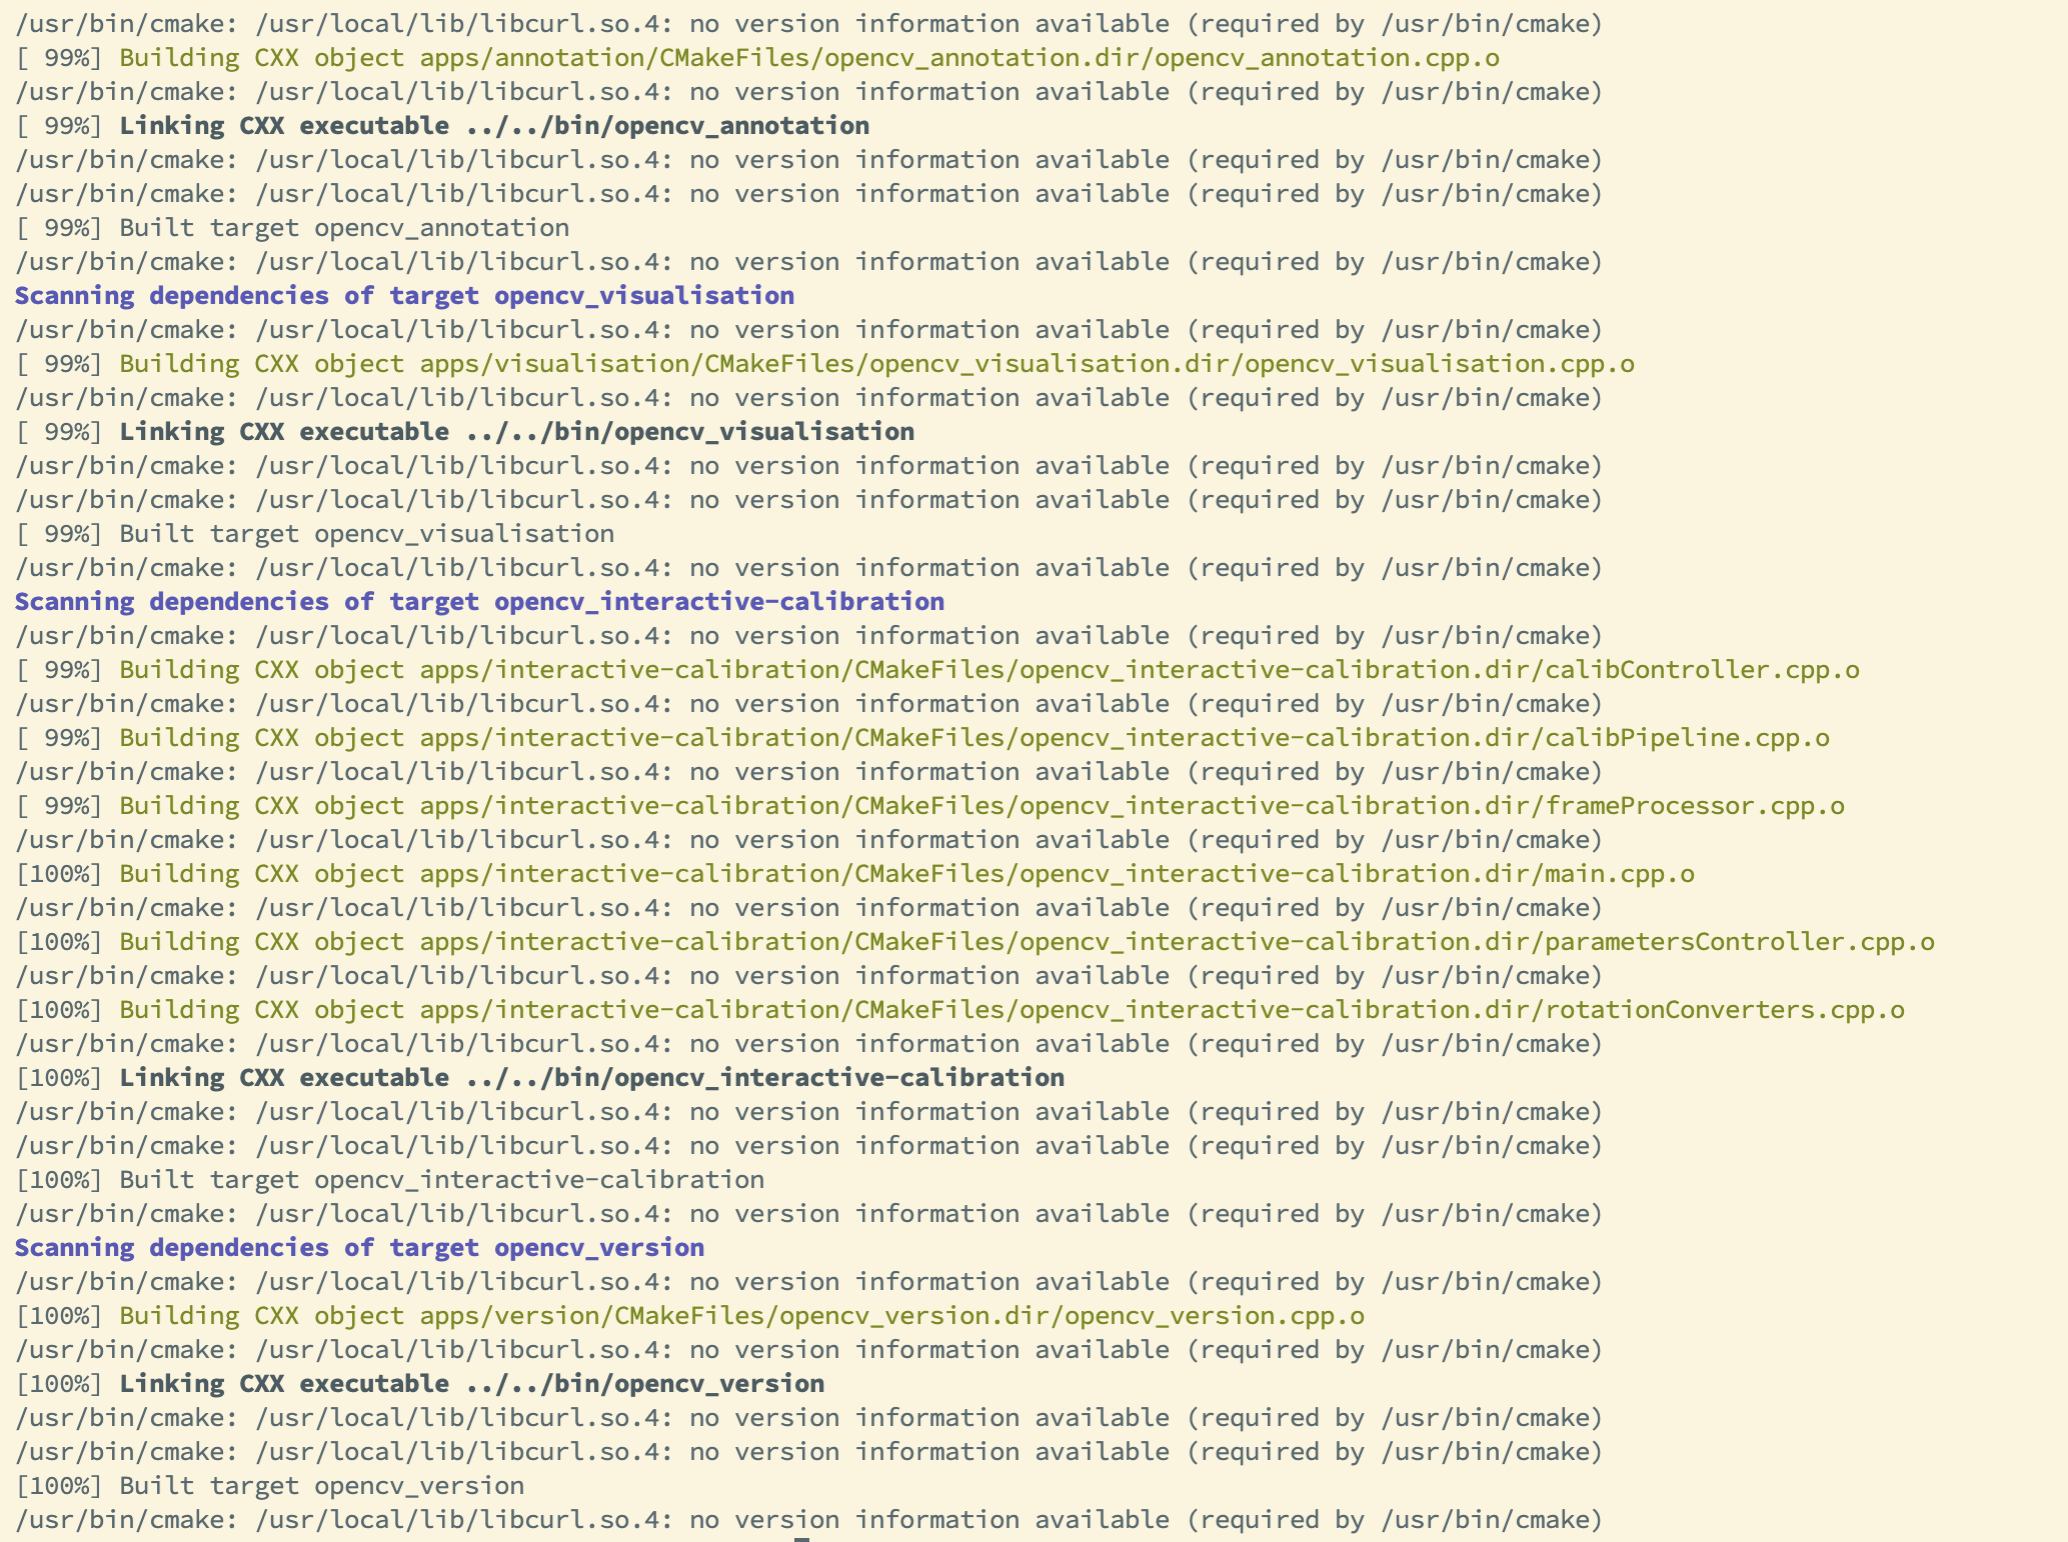The height and width of the screenshot is (1542, 2068).
Task: Click the "Scanning dependencies of target opencv_version" heading
Action: [x=359, y=1248]
